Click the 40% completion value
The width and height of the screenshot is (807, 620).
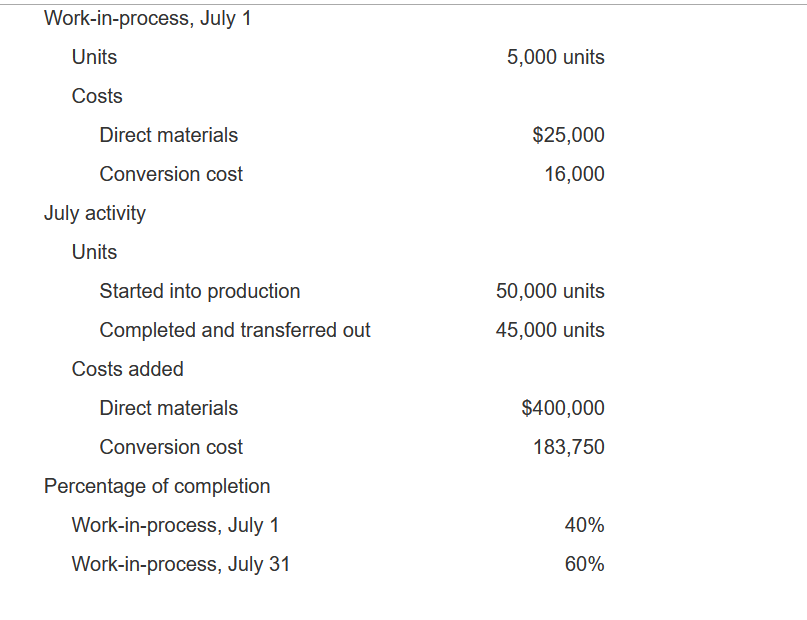(584, 525)
